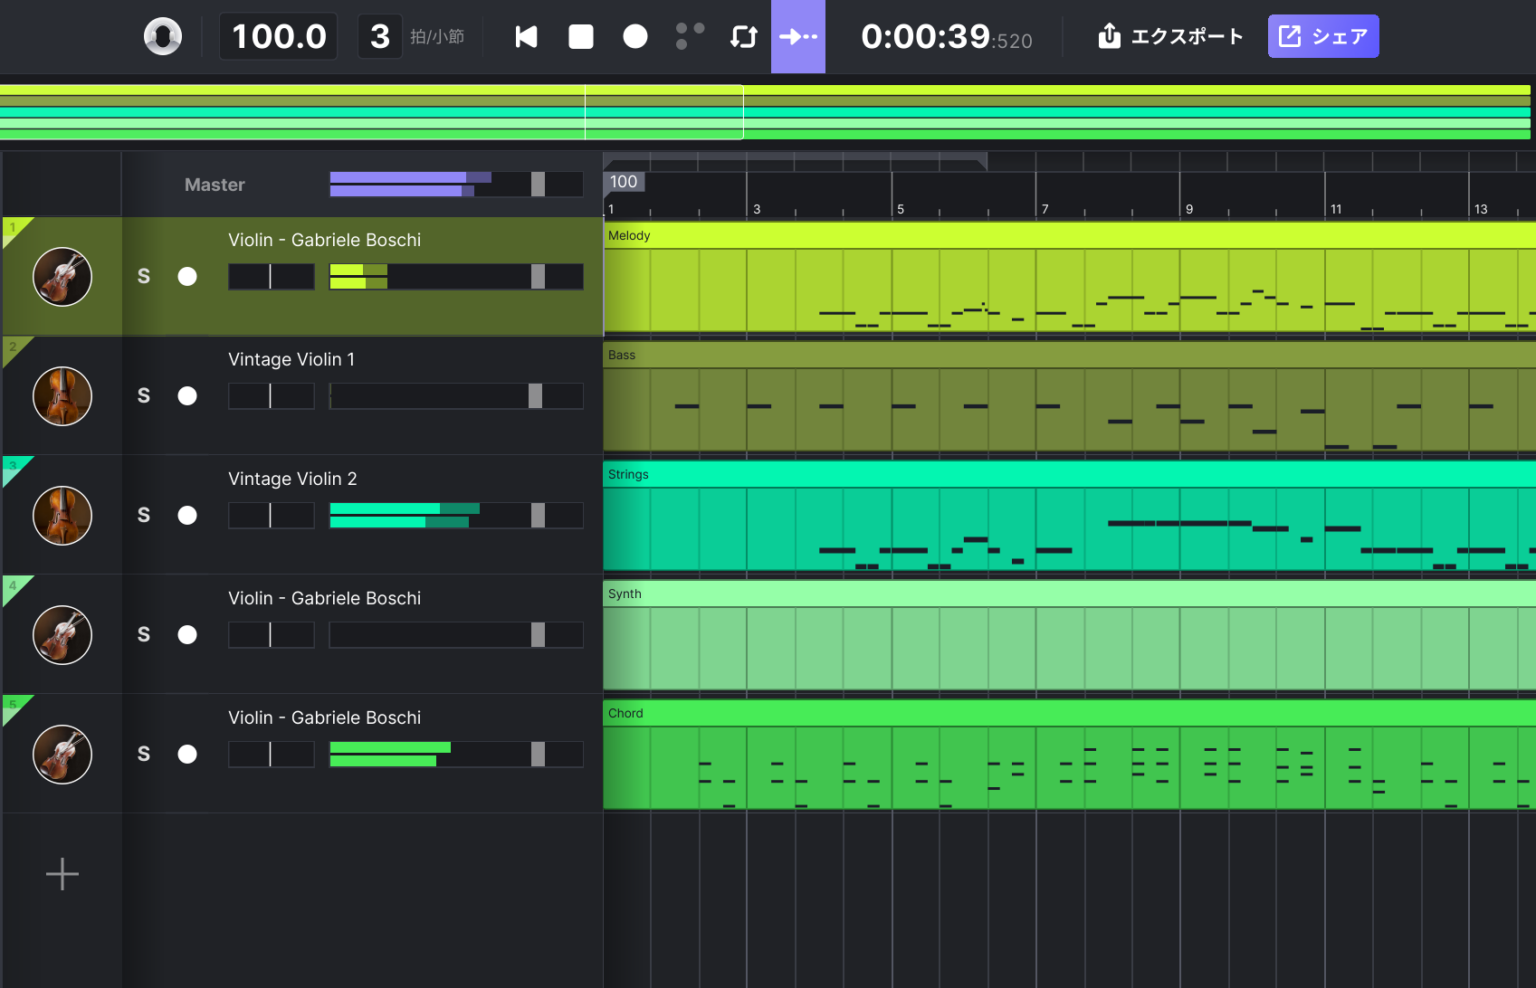Viewport: 1536px width, 988px height.
Task: Activate the record icon in the transport bar
Action: pos(635,36)
